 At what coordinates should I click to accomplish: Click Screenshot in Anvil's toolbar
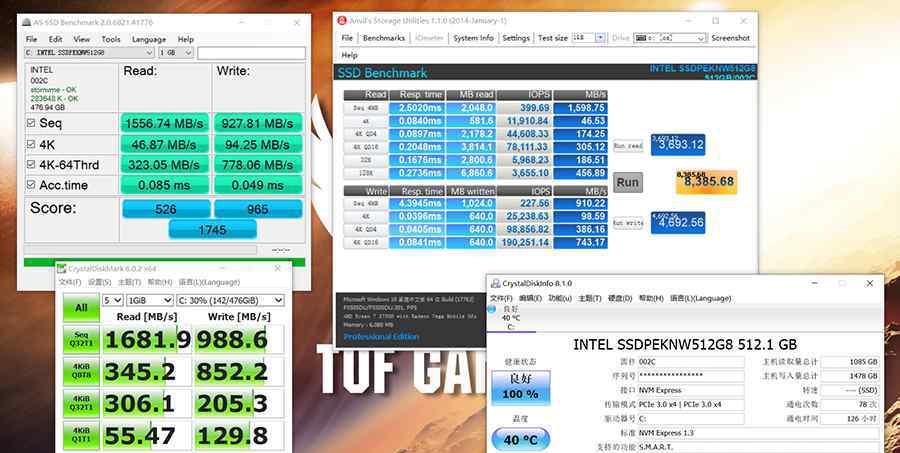coord(731,38)
